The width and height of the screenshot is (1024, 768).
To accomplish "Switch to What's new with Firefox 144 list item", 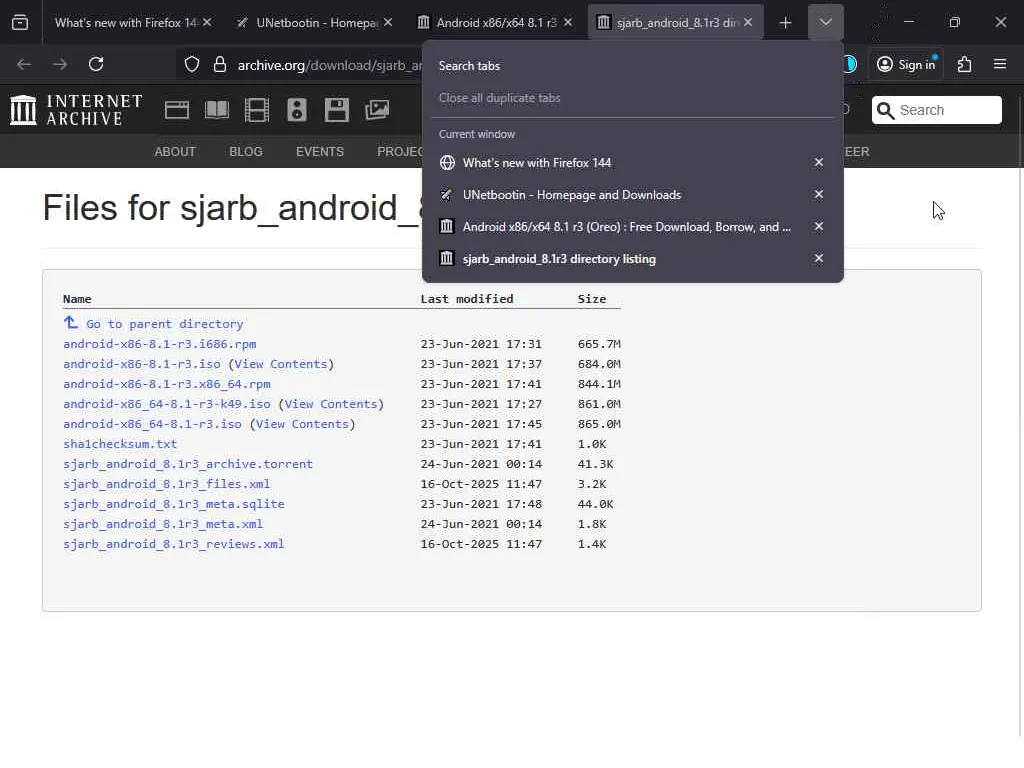I will [620, 163].
